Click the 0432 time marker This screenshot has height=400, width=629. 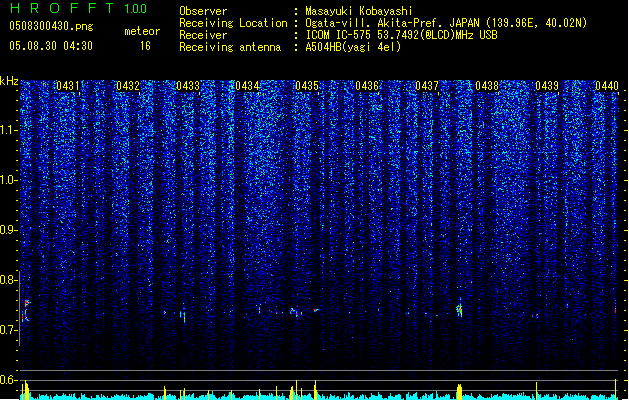(x=128, y=86)
